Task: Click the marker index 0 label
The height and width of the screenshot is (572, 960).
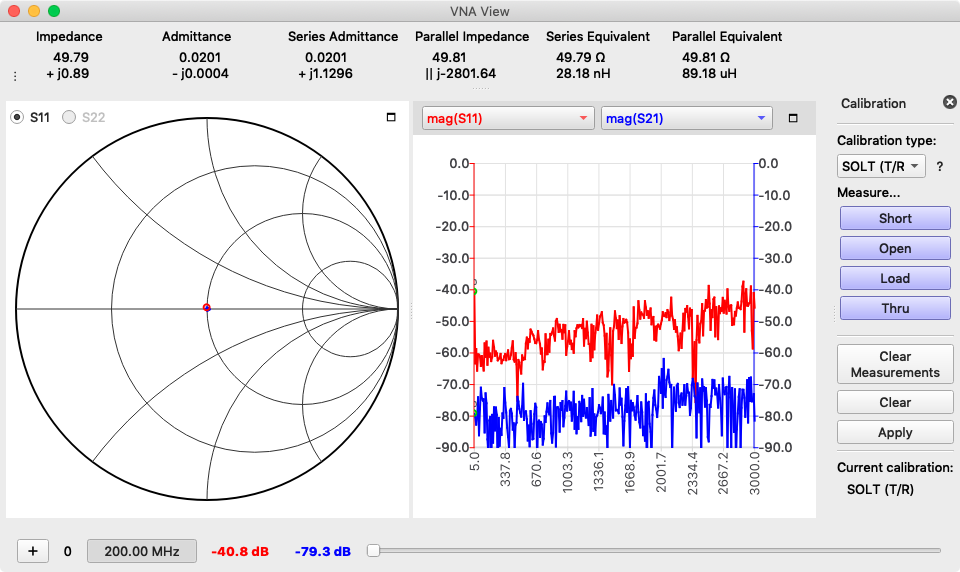Action: [x=67, y=551]
